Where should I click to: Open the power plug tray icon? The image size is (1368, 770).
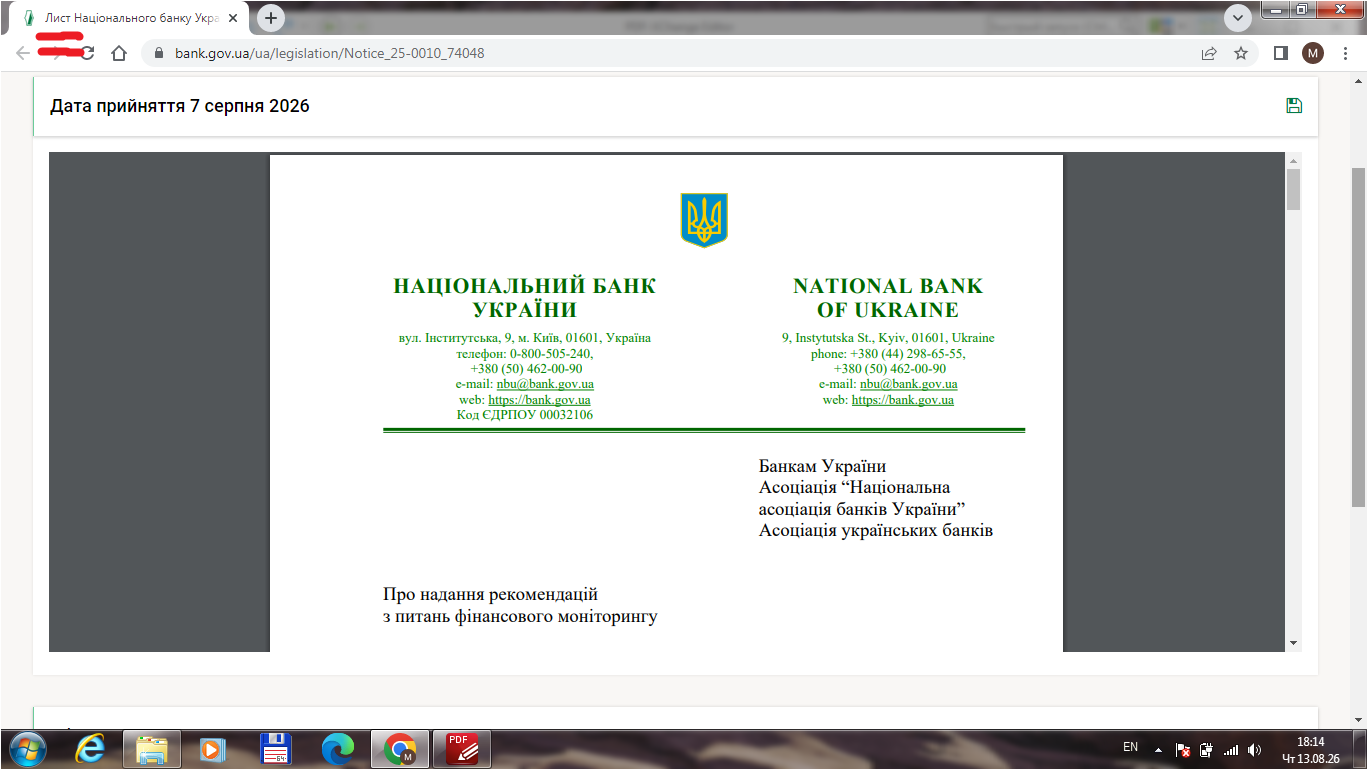click(x=1206, y=749)
